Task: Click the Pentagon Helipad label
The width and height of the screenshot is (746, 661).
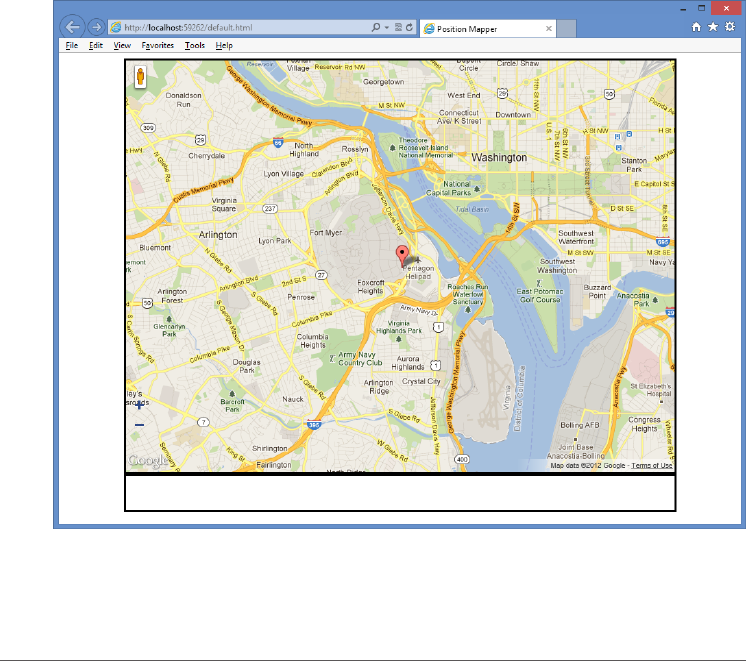Action: (x=418, y=272)
